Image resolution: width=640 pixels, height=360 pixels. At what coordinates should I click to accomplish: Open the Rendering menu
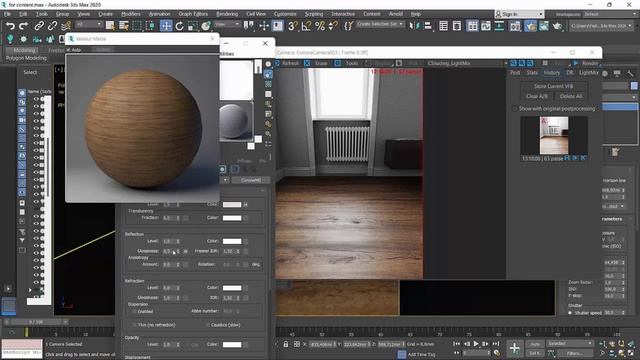tap(227, 14)
